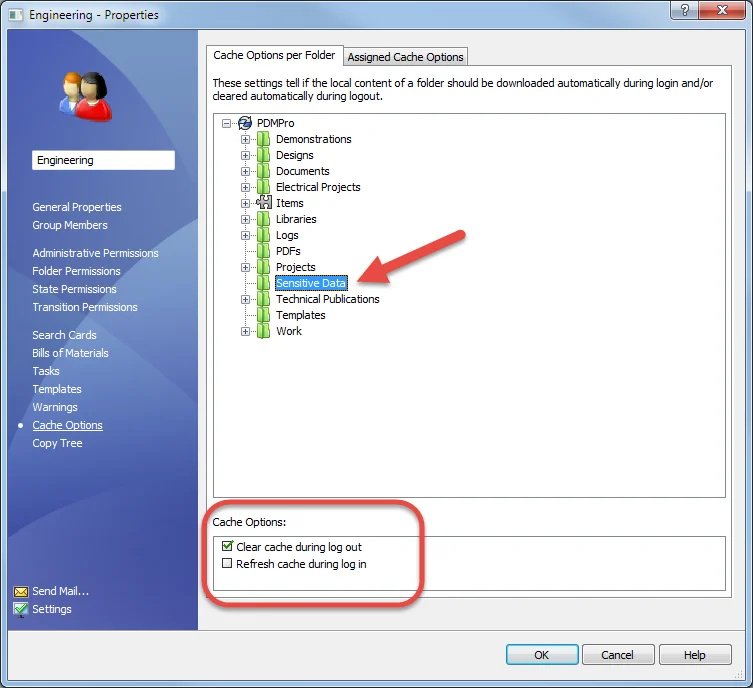Open Copy Tree page
Screen dimensions: 753x688
(58, 443)
